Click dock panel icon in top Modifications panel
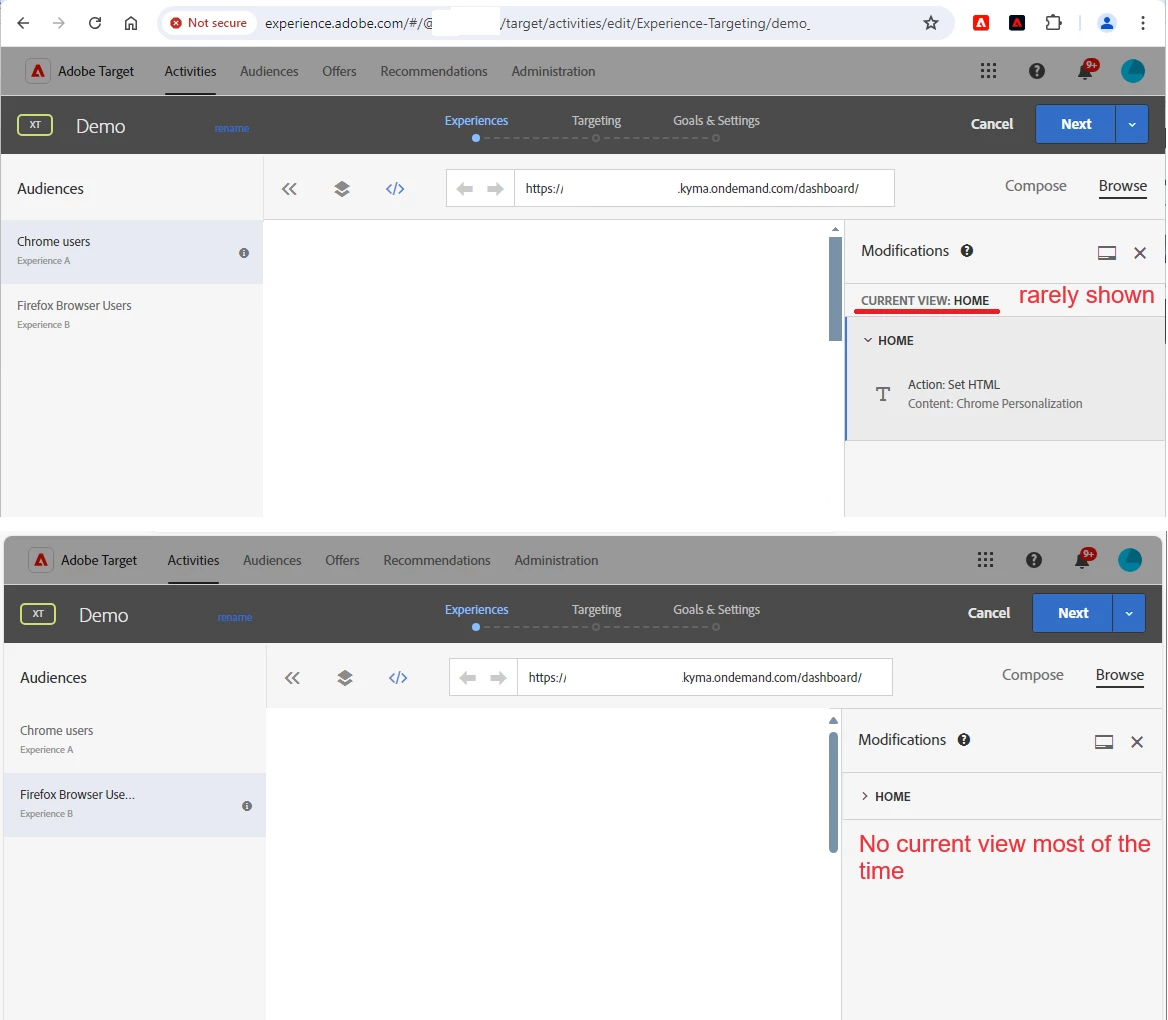 coord(1107,253)
